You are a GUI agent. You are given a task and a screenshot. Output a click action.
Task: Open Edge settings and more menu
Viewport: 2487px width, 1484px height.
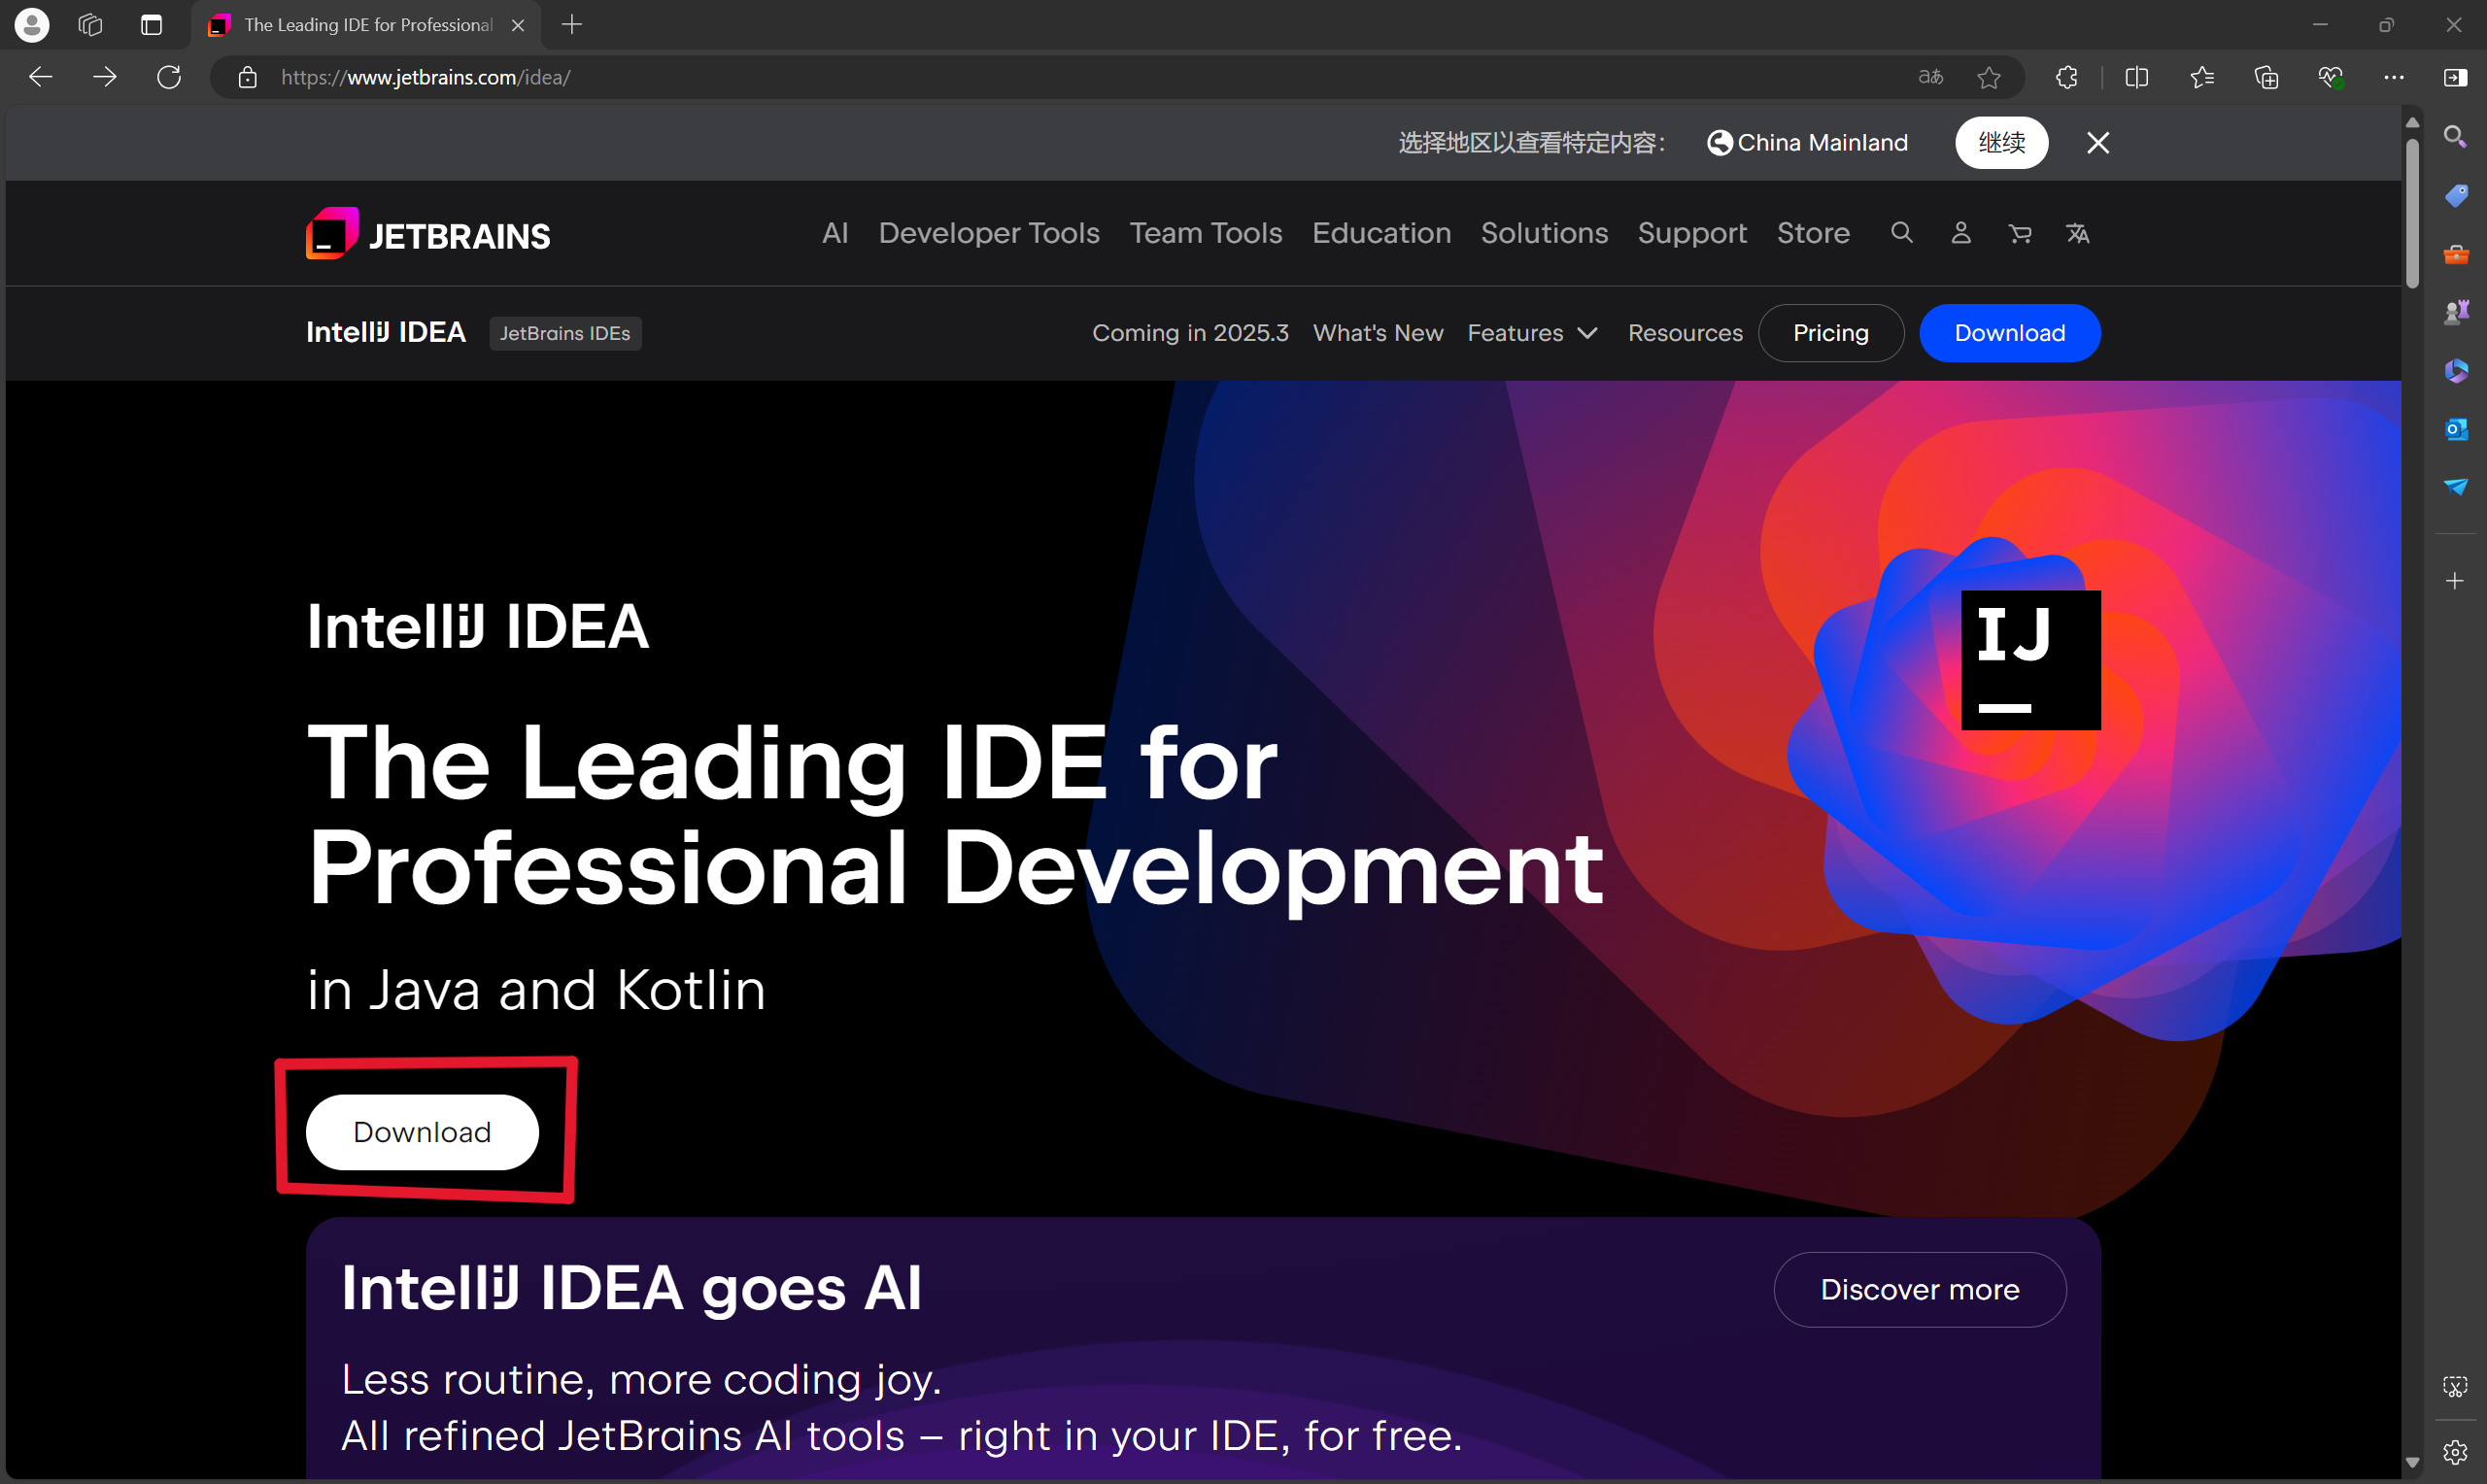[x=2393, y=77]
